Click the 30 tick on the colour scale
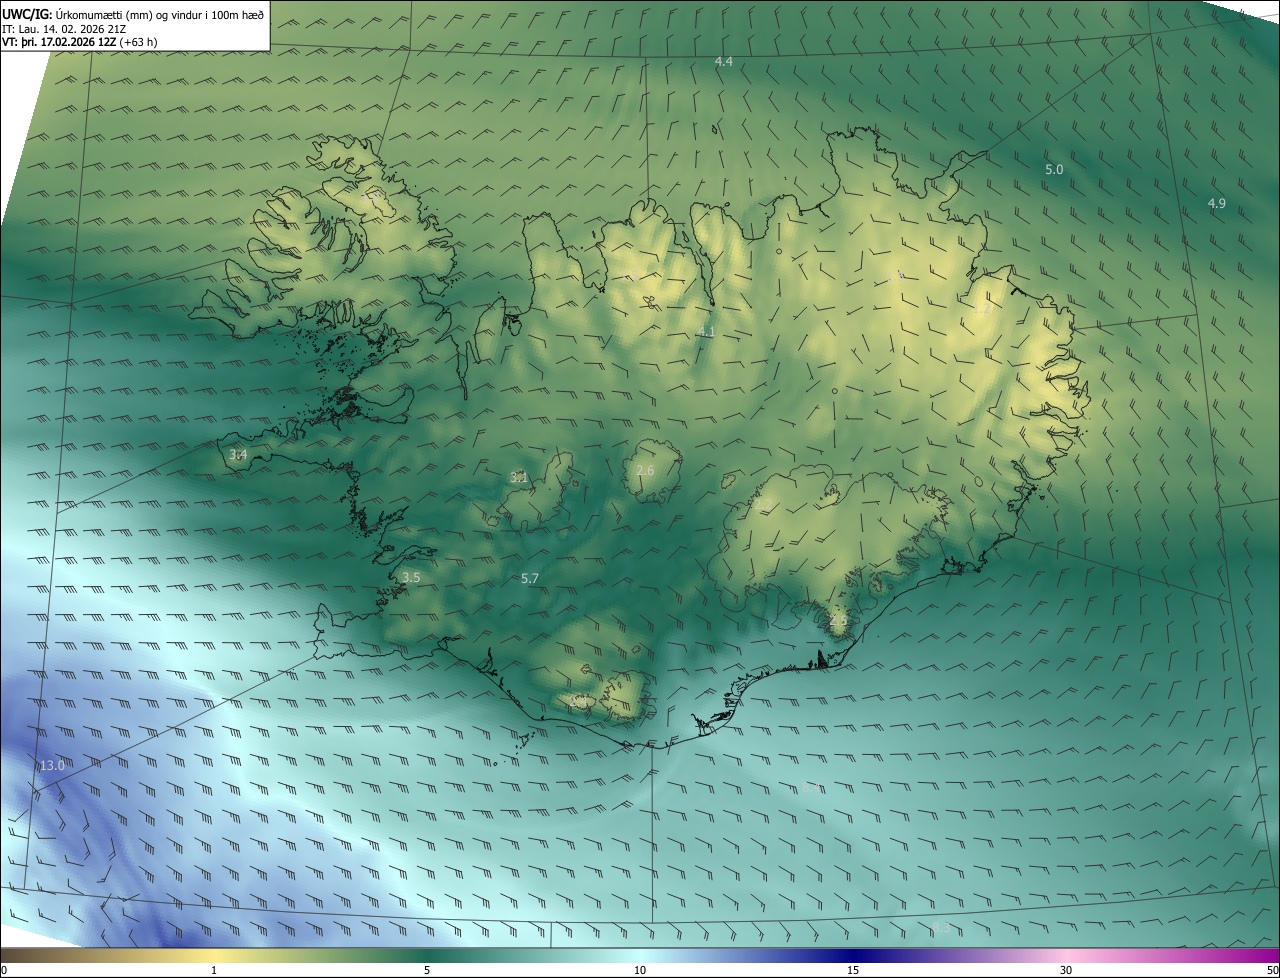 tap(1066, 970)
